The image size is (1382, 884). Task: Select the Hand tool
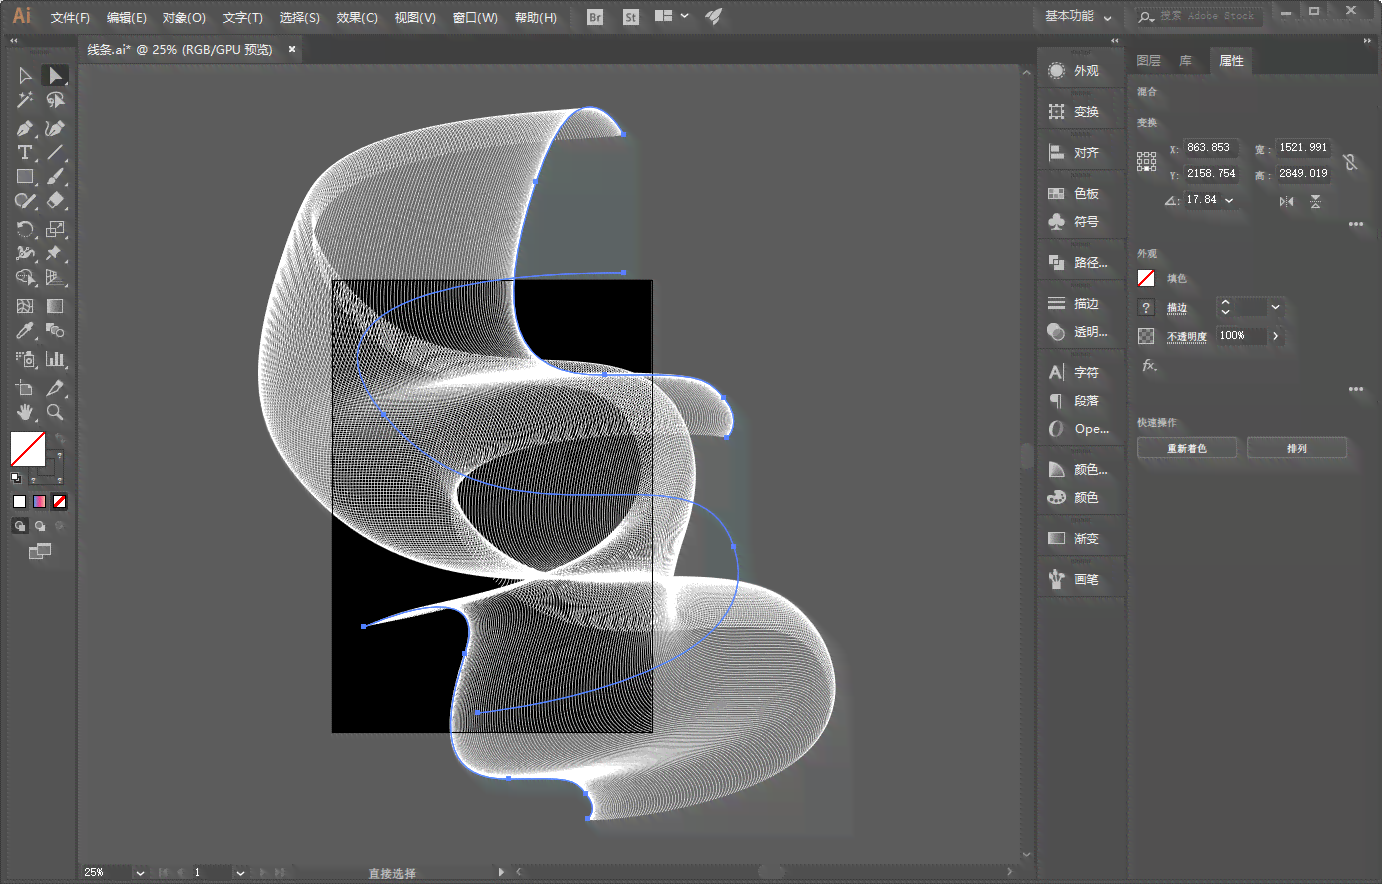(x=25, y=411)
